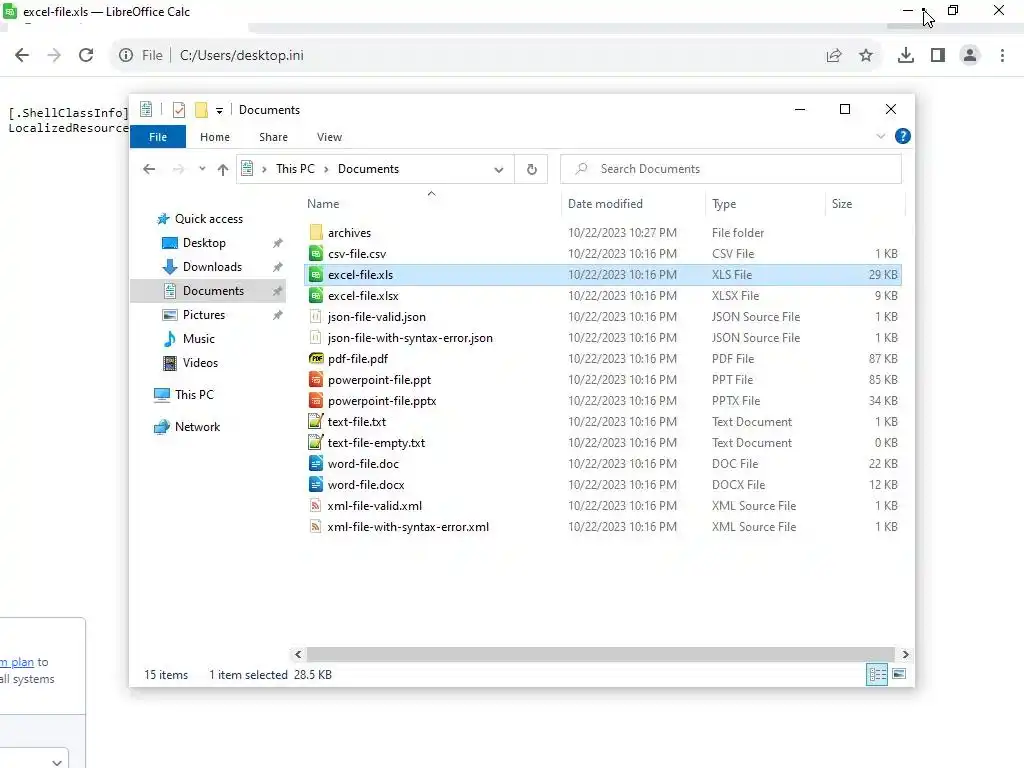The height and width of the screenshot is (768, 1024).
Task: Open Explorer Help question mark icon
Action: (903, 136)
